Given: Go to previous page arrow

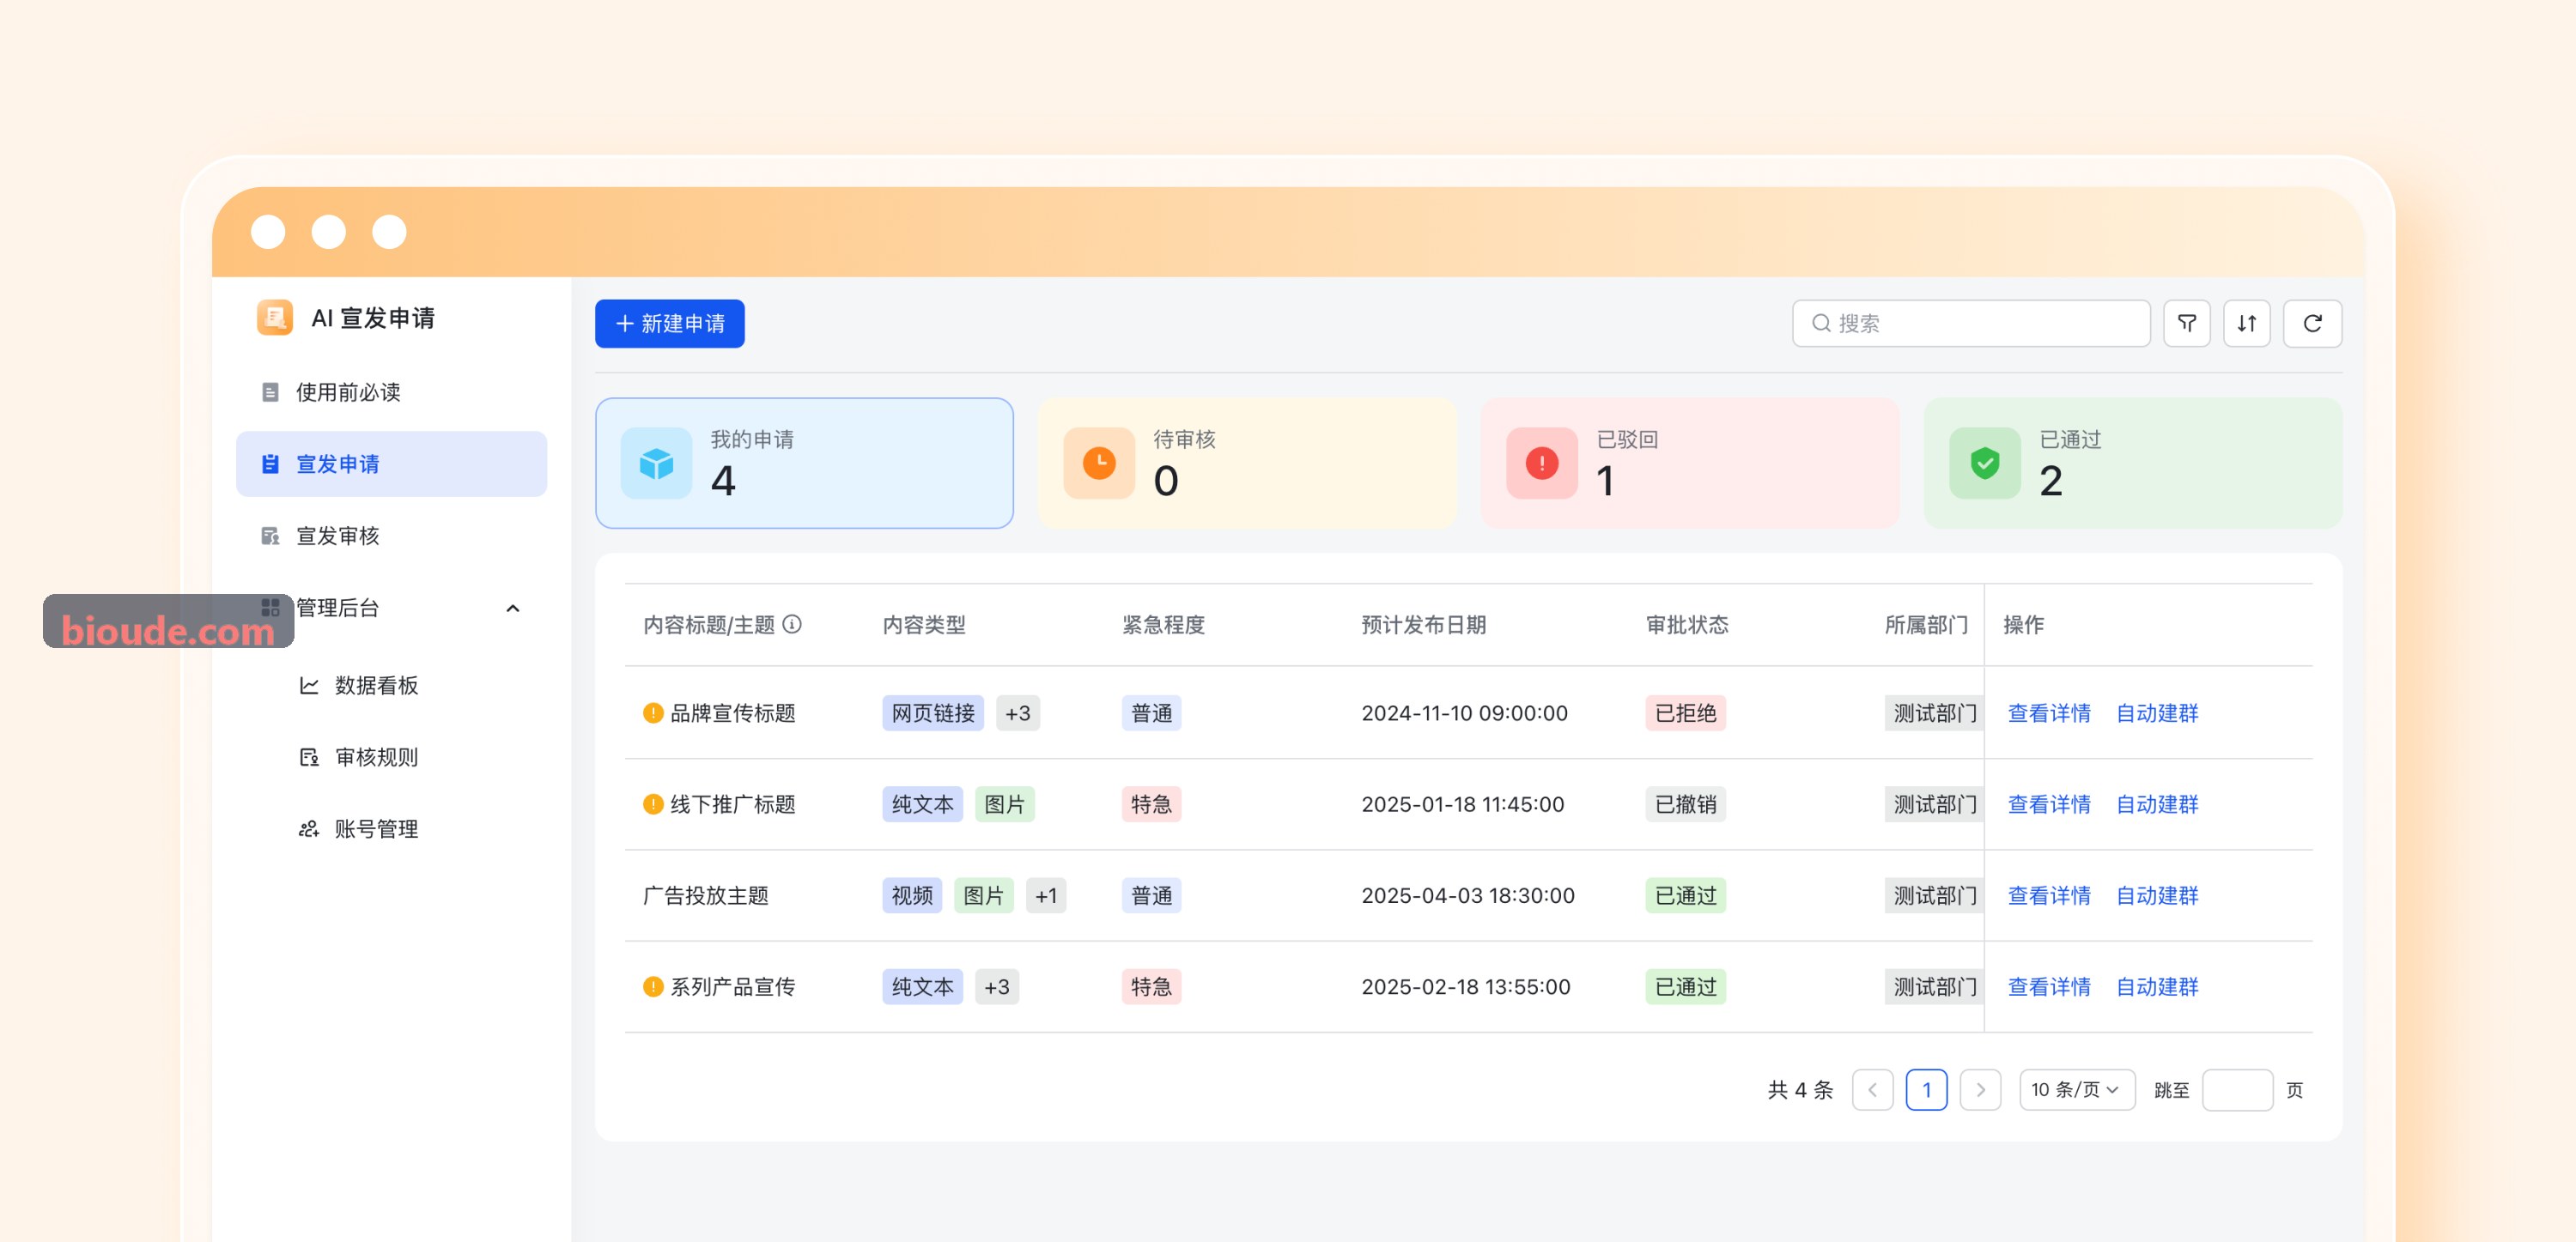Looking at the screenshot, I should coord(1872,1089).
